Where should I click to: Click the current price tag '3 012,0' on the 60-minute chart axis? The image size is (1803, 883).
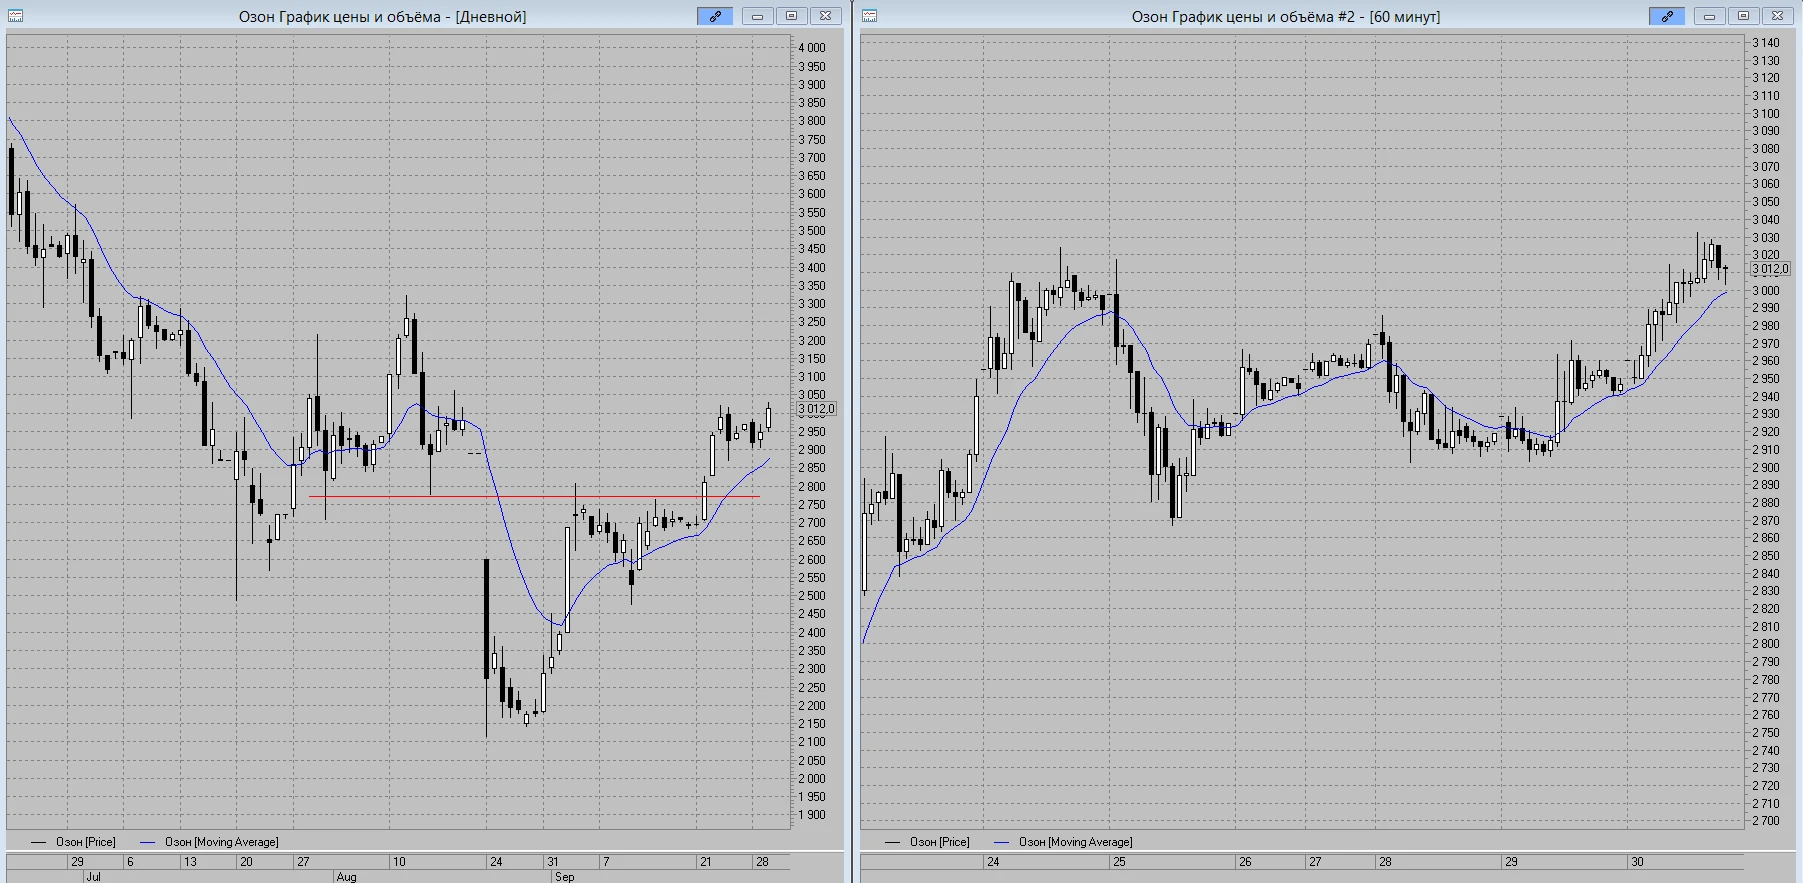pos(1770,269)
